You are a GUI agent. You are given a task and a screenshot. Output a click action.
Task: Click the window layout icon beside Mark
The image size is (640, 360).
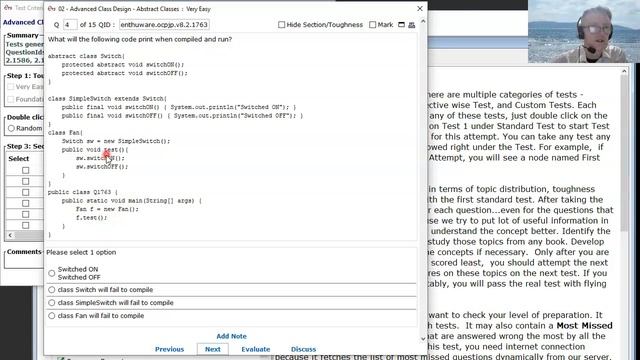402,25
